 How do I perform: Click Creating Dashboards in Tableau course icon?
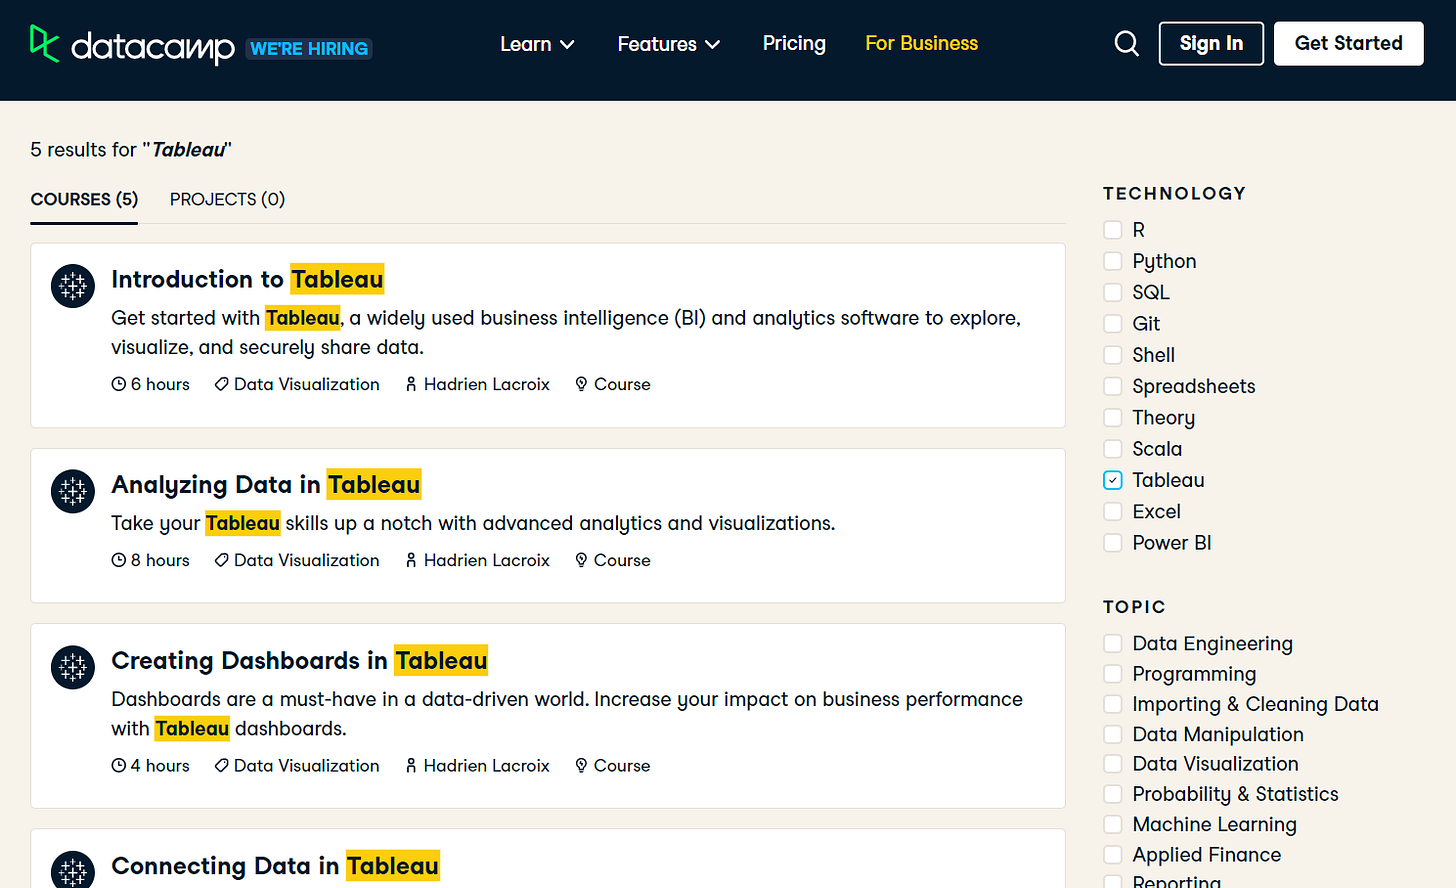[x=73, y=667]
